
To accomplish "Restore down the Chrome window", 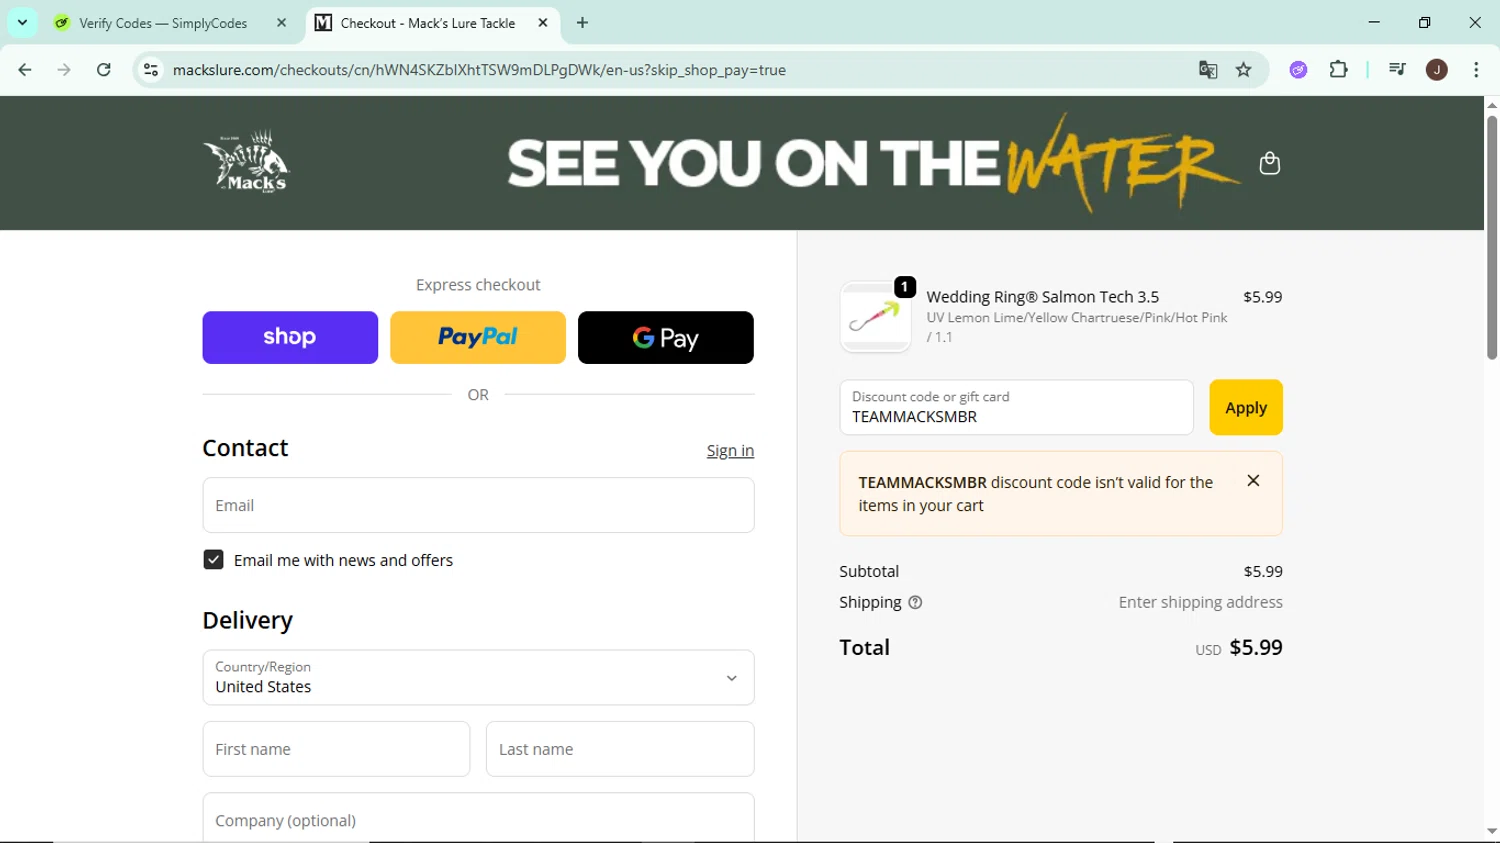I will tap(1424, 22).
